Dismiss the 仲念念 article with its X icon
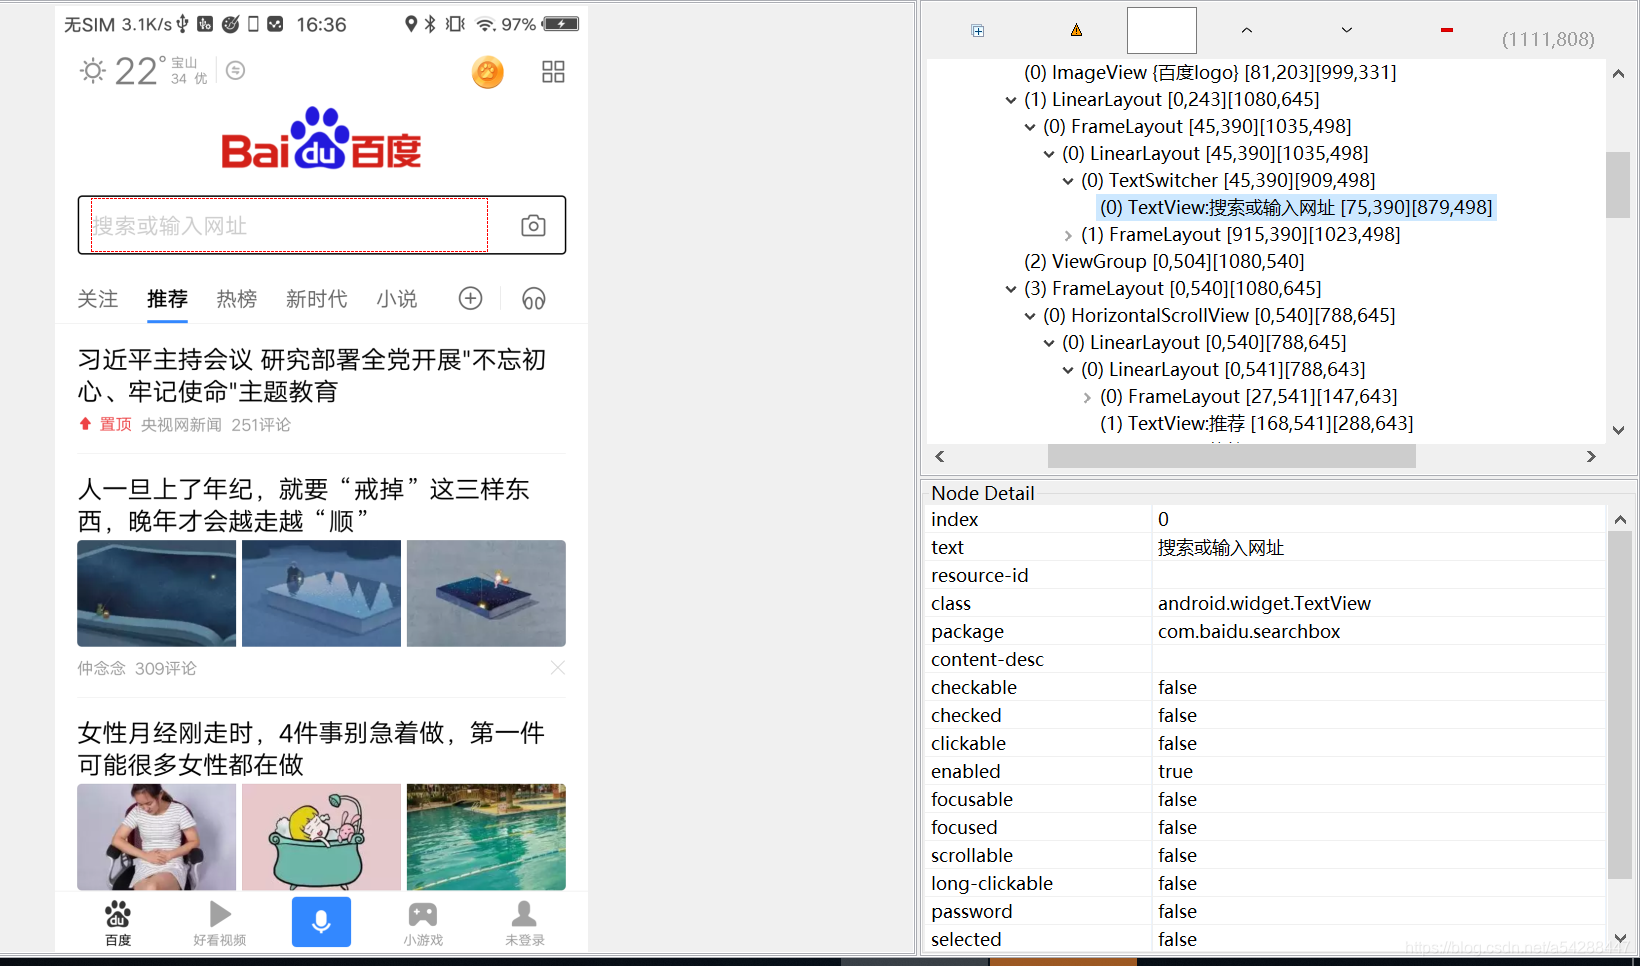The height and width of the screenshot is (966, 1640). 557,667
